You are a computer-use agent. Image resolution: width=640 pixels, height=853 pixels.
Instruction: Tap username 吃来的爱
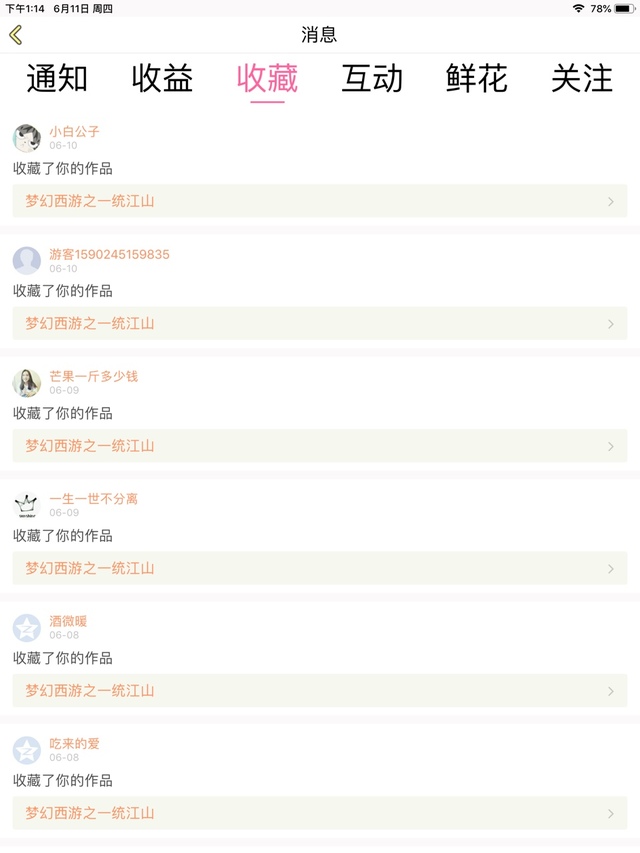pos(75,744)
